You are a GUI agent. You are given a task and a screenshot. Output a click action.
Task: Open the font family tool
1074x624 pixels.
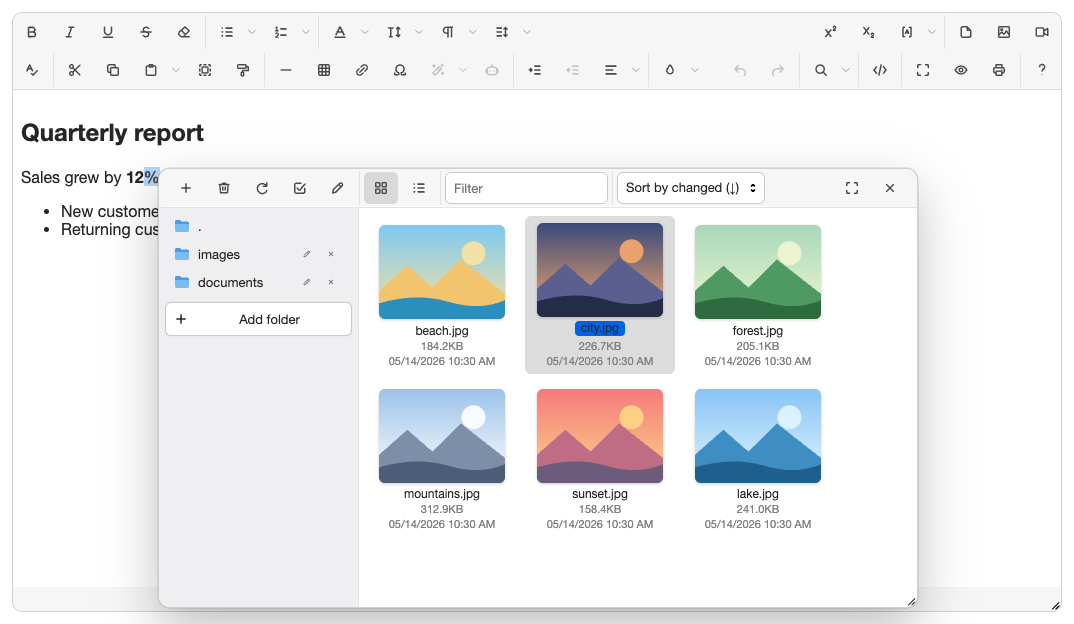(340, 32)
